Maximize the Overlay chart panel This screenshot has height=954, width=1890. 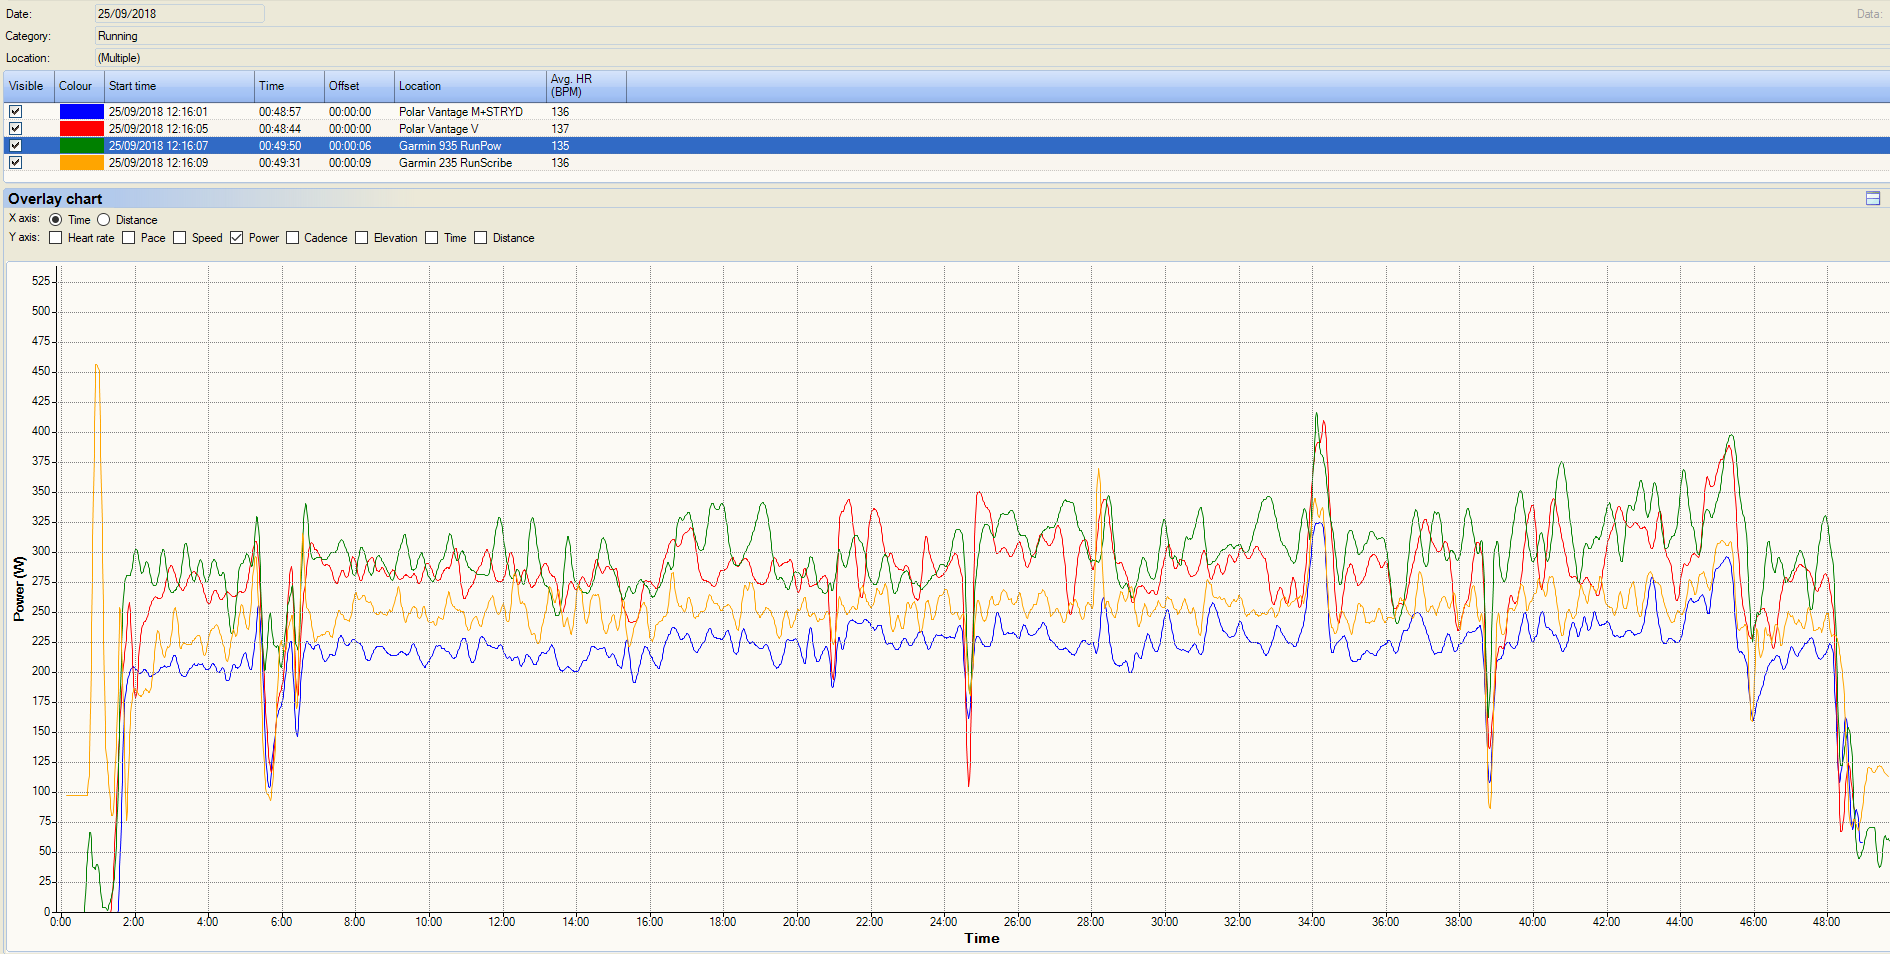click(x=1872, y=199)
